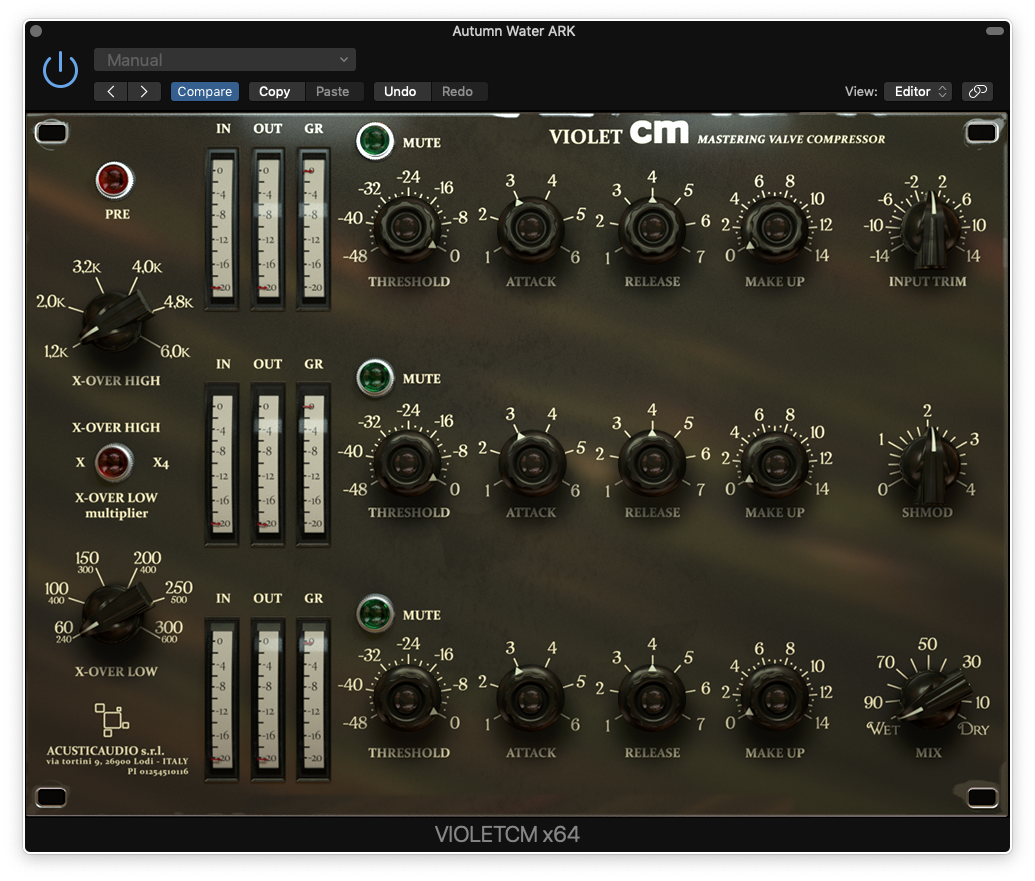Click the top band ATTACK knob
1035x881 pixels.
(x=530, y=229)
